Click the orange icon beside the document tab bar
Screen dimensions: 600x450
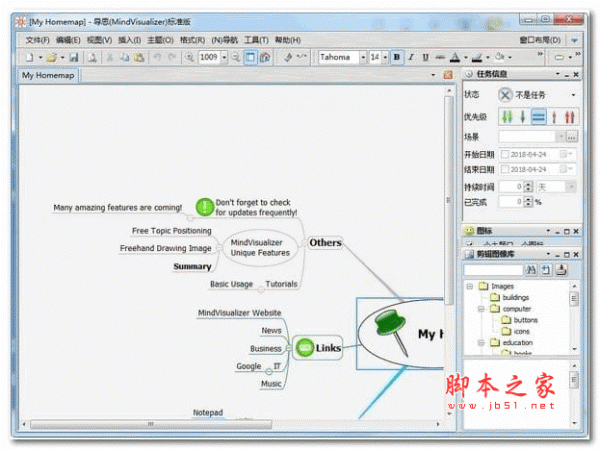point(448,75)
